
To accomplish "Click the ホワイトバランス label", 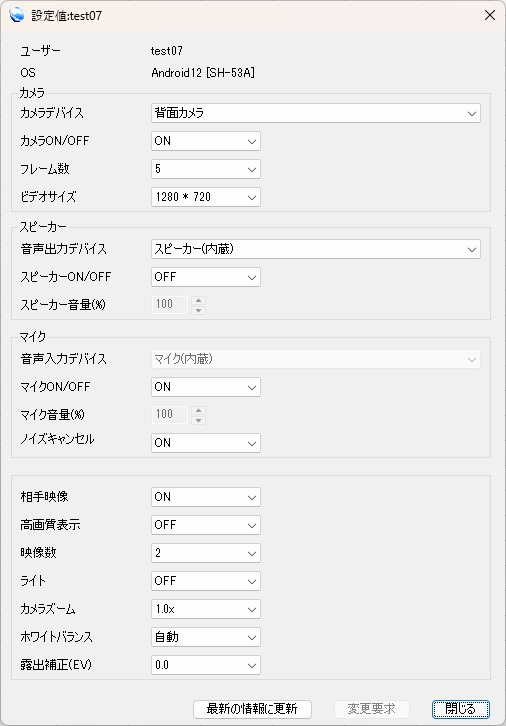I will [56, 637].
